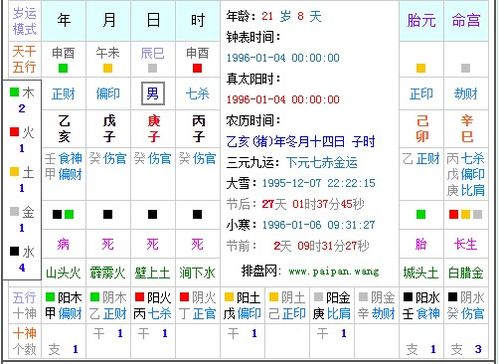Screen dimensions: 499x364
Task: Click the black square beside 阴水
Action: 453,297
